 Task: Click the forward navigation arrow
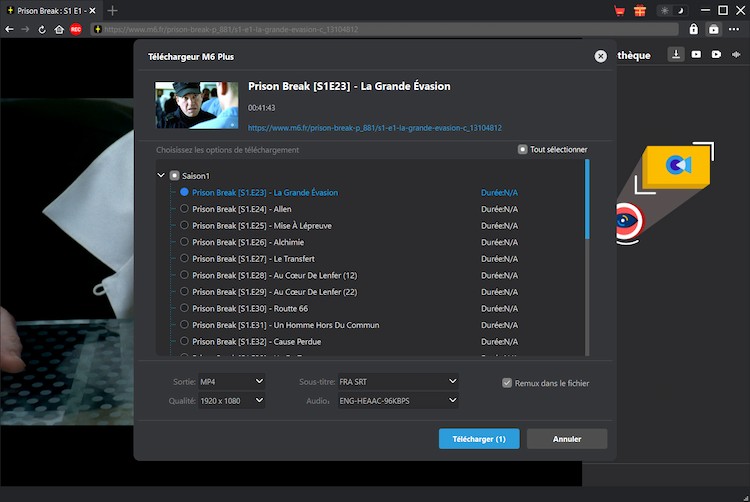click(x=25, y=30)
